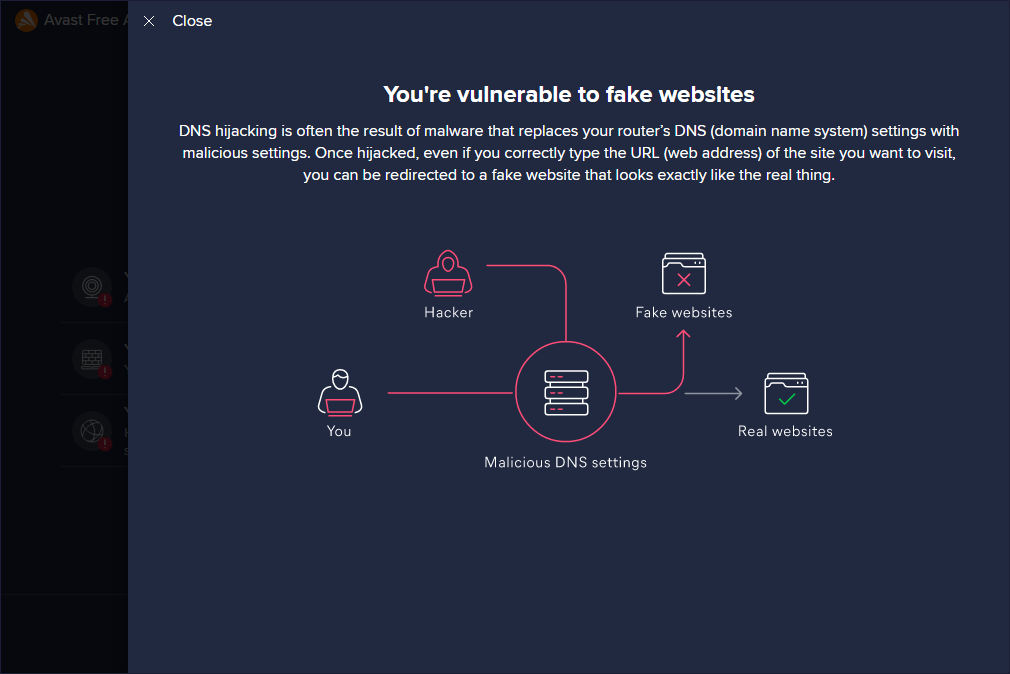The height and width of the screenshot is (674, 1010).
Task: Click the You user laptop icon
Action: click(340, 392)
